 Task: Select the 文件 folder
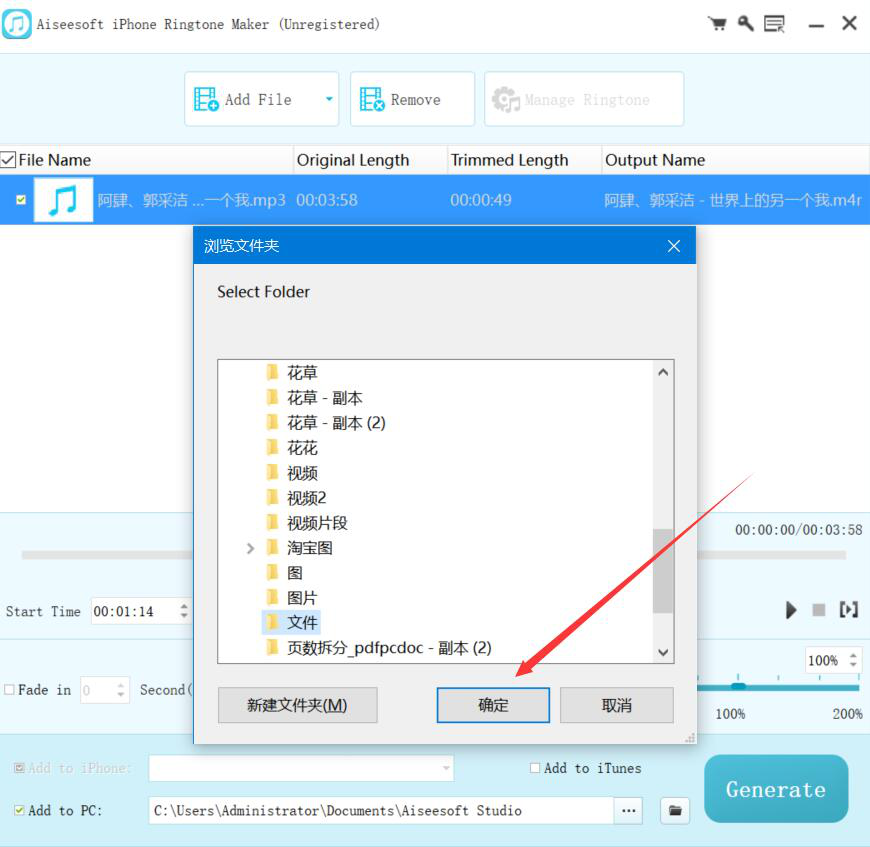302,622
